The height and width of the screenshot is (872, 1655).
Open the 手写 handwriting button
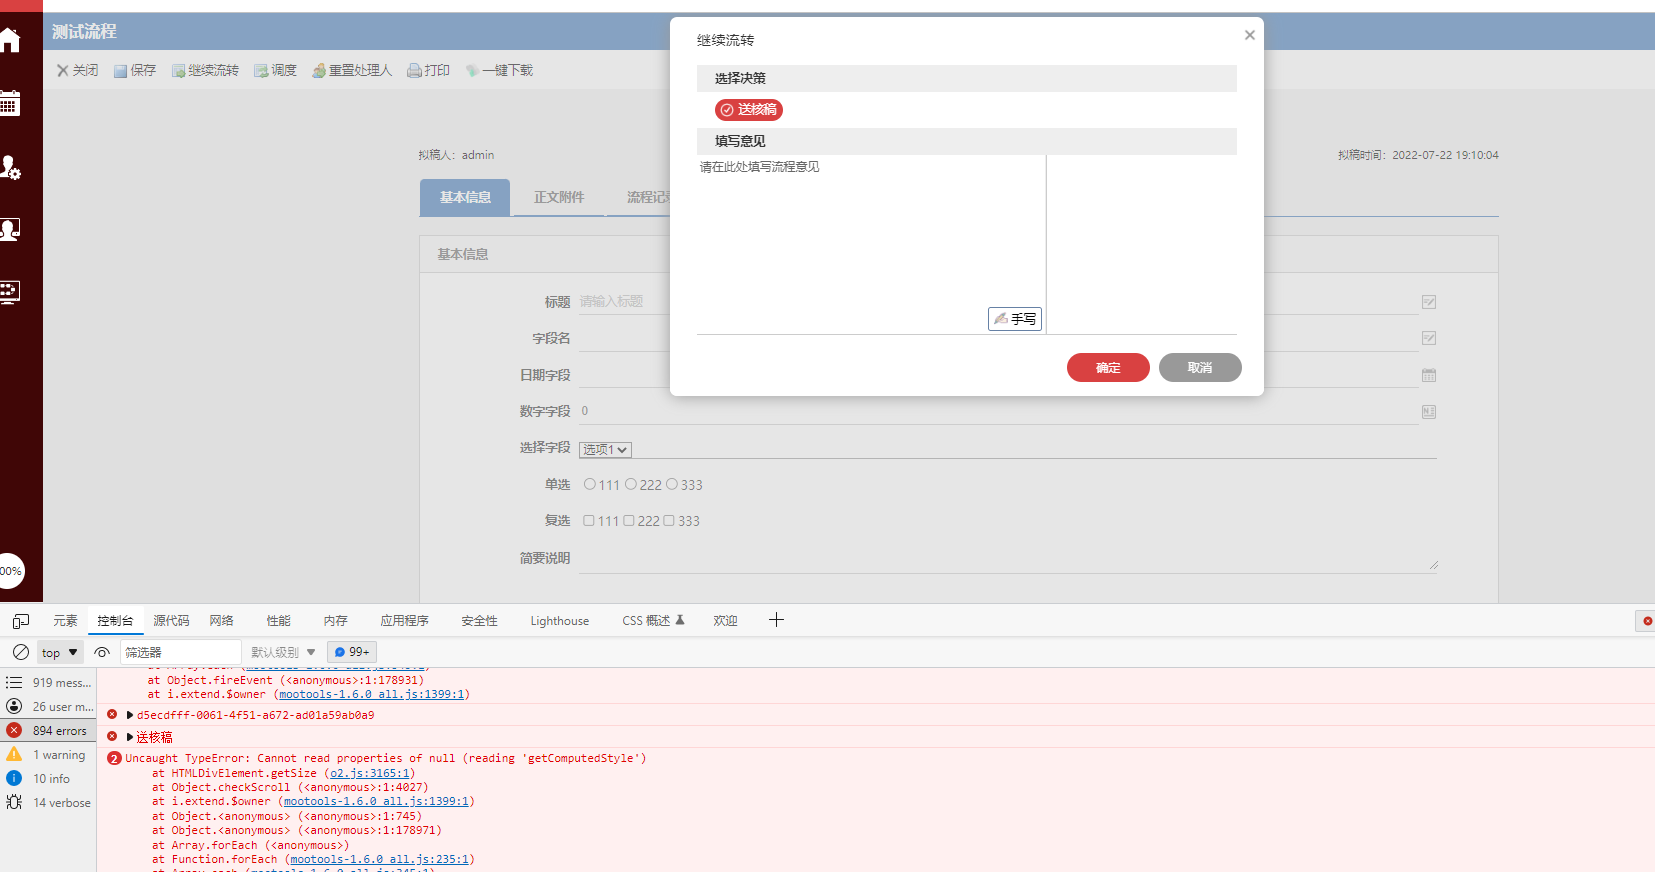point(1015,319)
